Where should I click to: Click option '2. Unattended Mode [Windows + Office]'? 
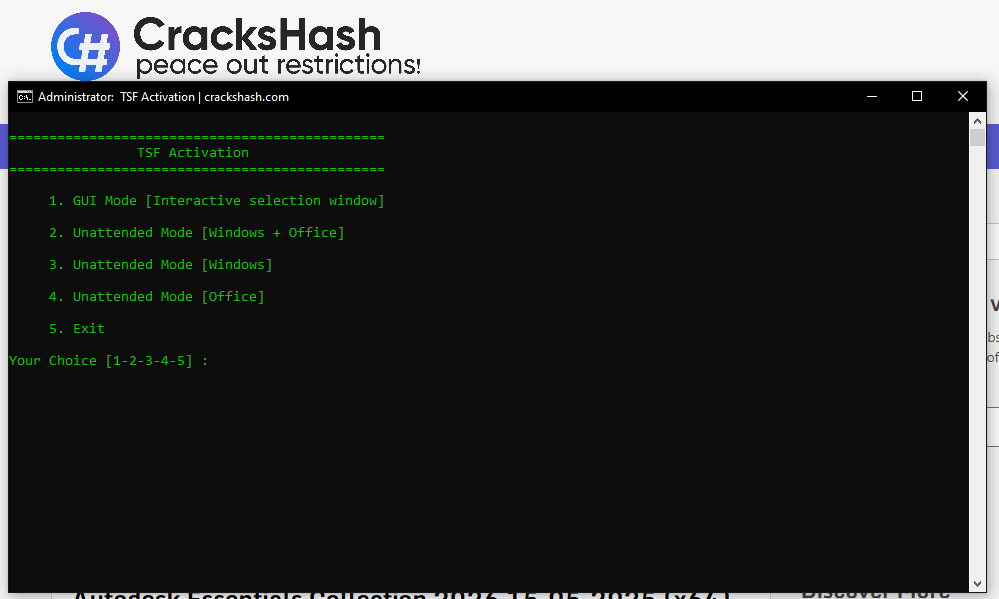click(197, 233)
